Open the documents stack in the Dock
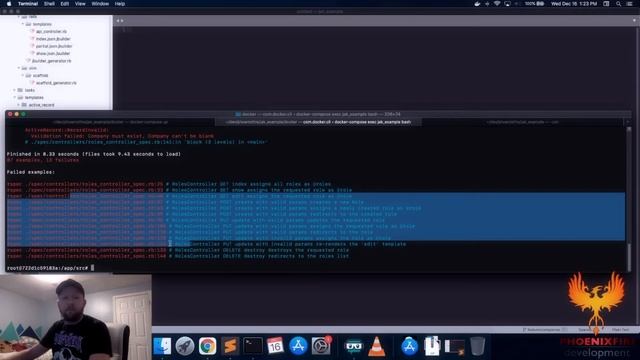 pos(432,346)
